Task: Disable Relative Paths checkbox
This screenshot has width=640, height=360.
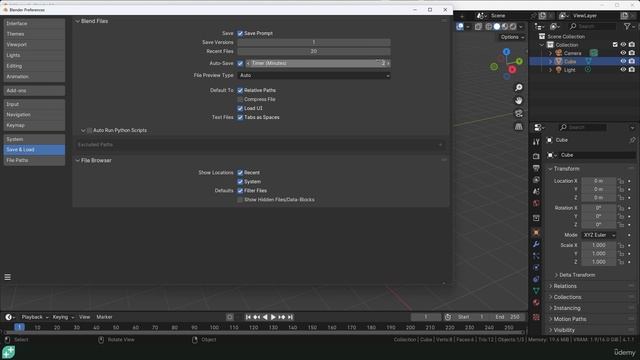Action: [x=240, y=90]
